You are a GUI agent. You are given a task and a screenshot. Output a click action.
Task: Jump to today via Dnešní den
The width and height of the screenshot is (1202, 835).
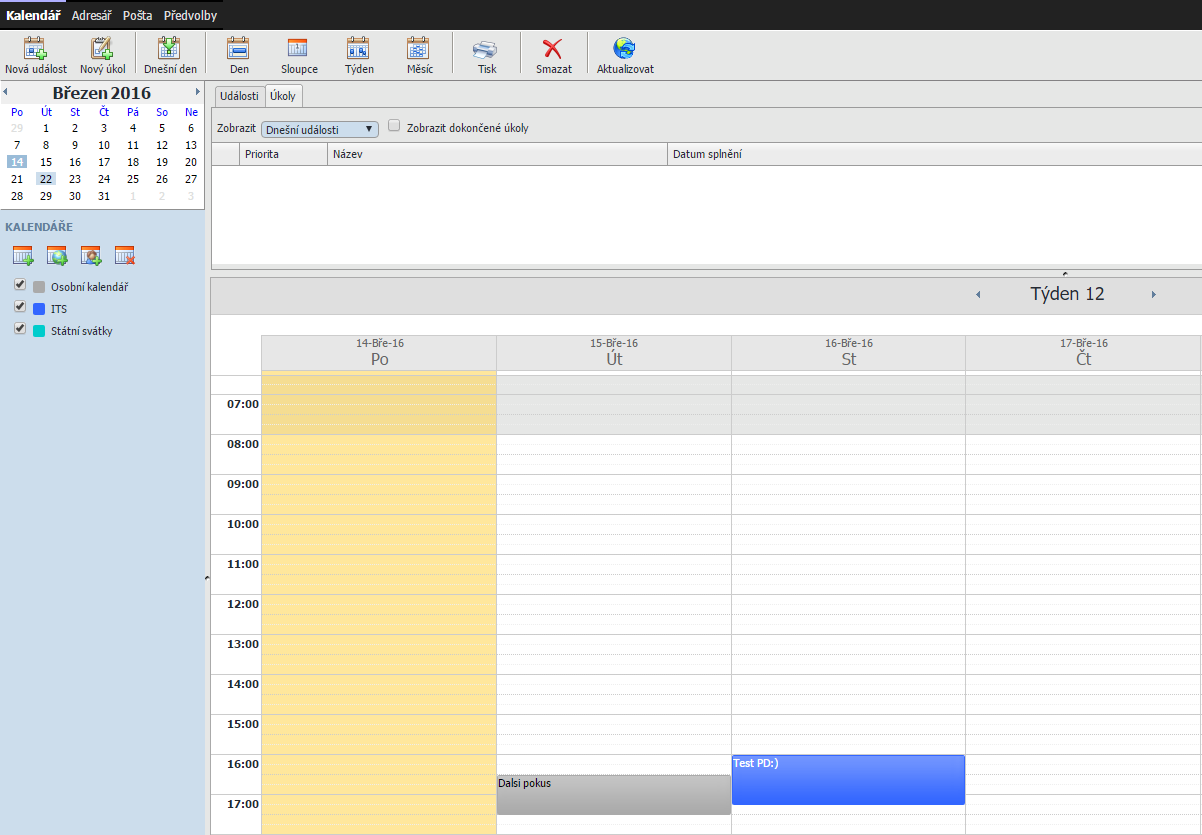coord(170,56)
